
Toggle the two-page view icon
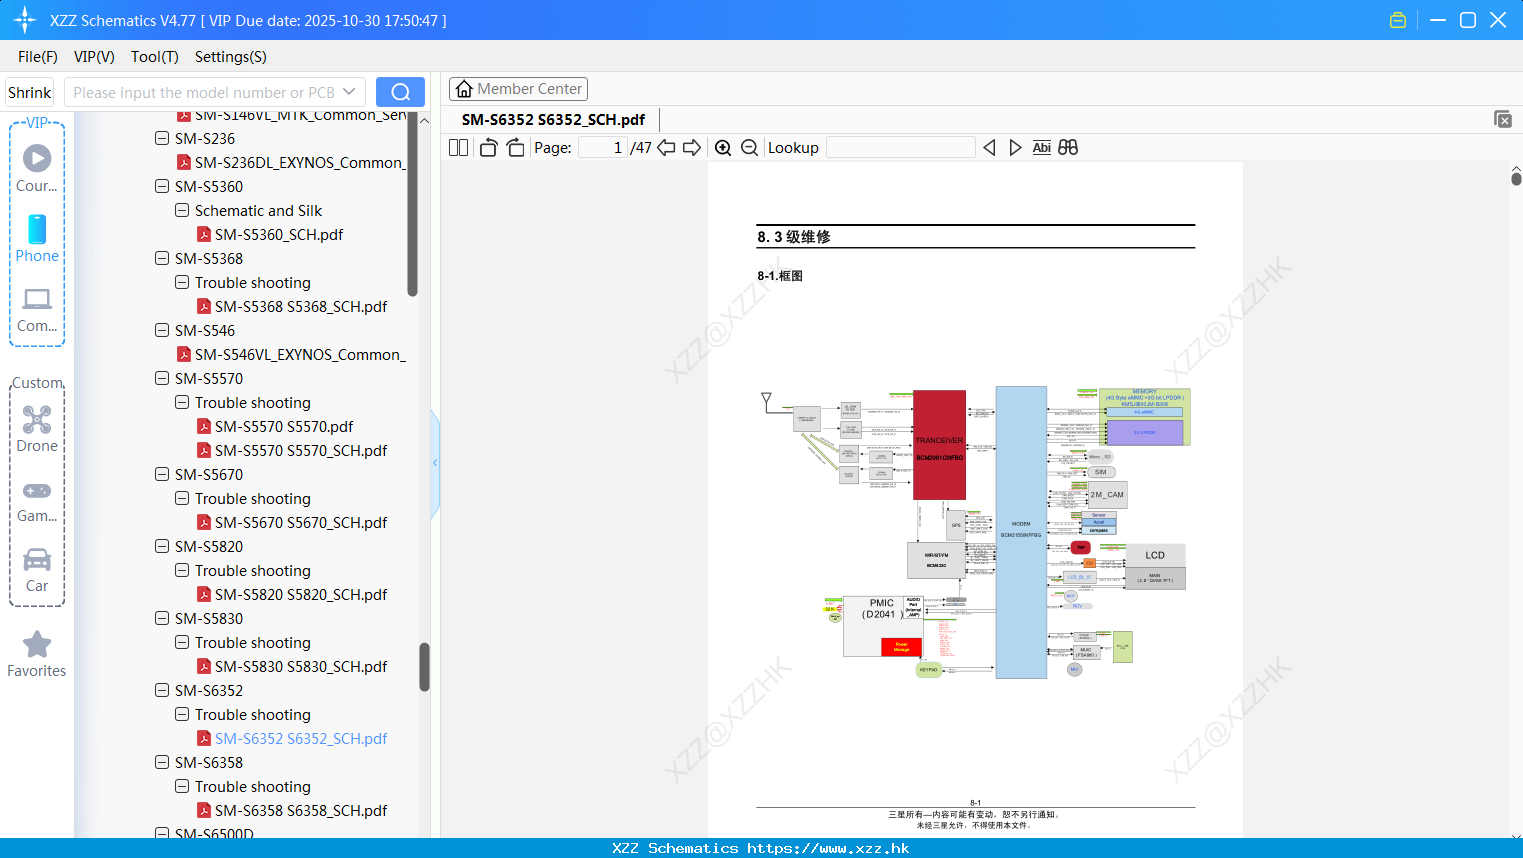[x=458, y=148]
